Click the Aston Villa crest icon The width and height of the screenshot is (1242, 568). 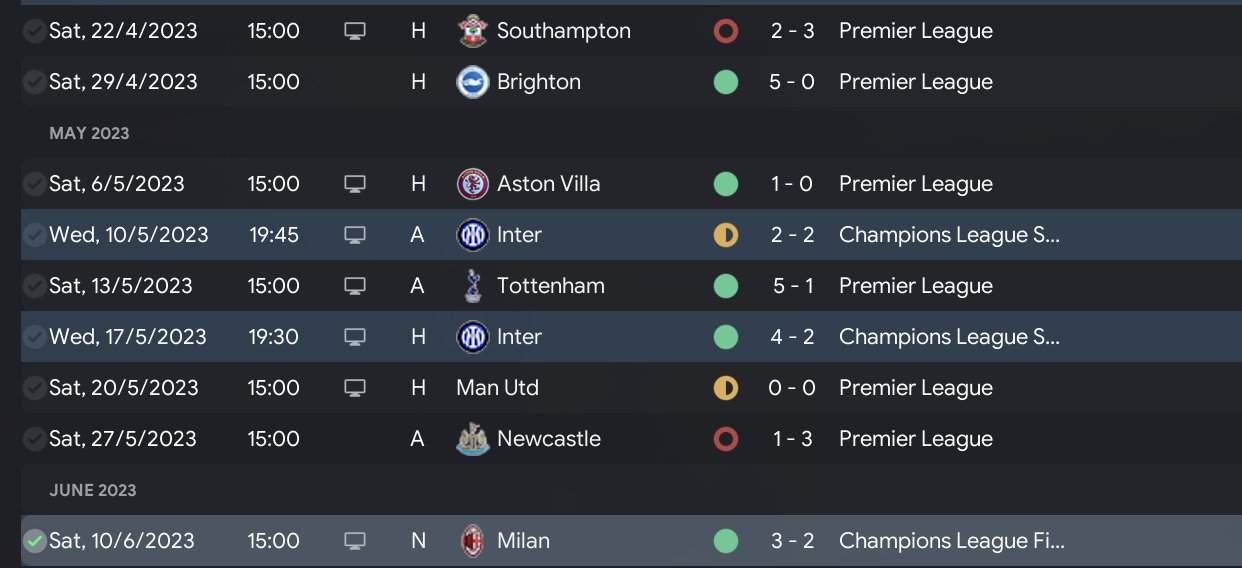point(472,184)
